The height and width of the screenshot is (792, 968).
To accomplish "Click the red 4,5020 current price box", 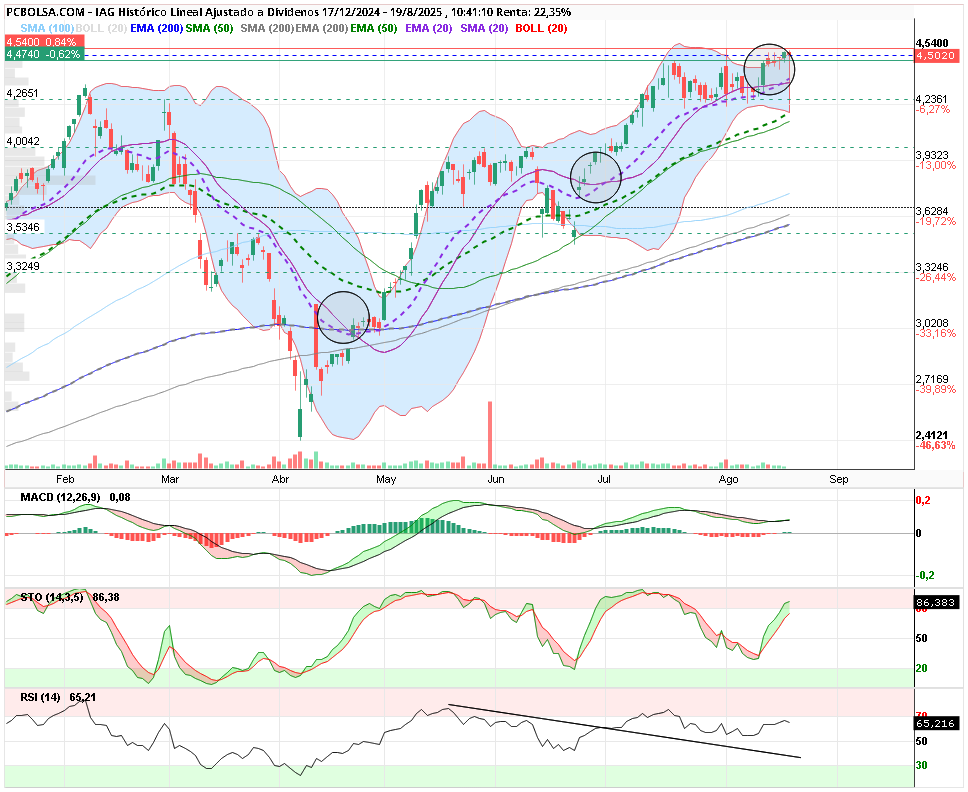I will tap(935, 56).
